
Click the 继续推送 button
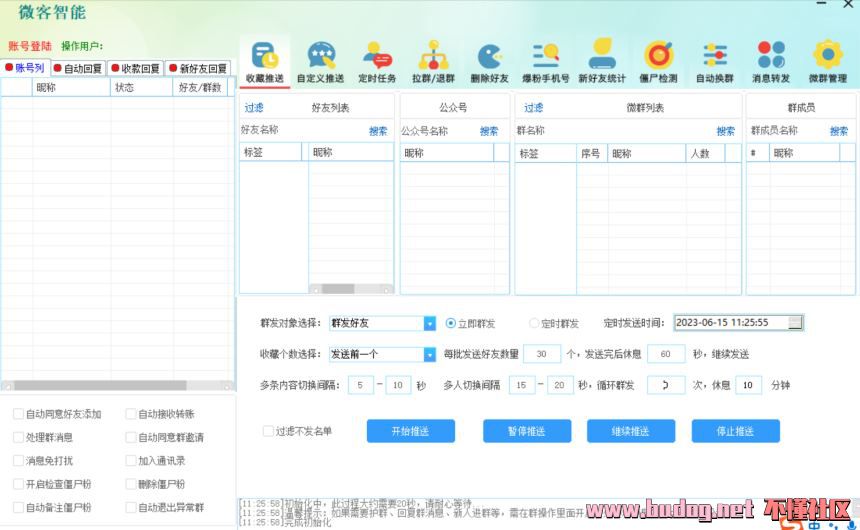[x=631, y=431]
